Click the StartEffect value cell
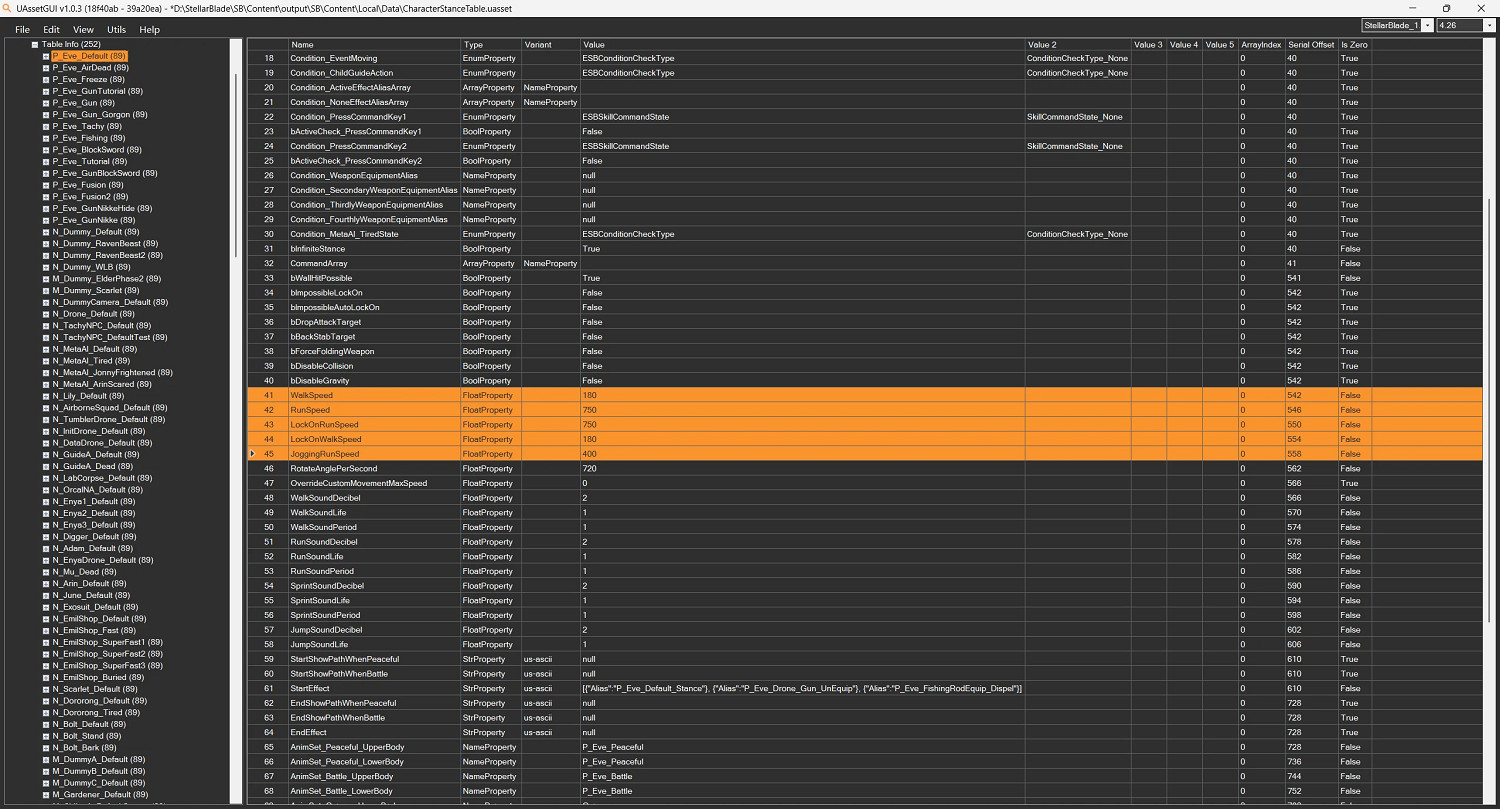Viewport: 1500px width, 809px height. (802, 688)
